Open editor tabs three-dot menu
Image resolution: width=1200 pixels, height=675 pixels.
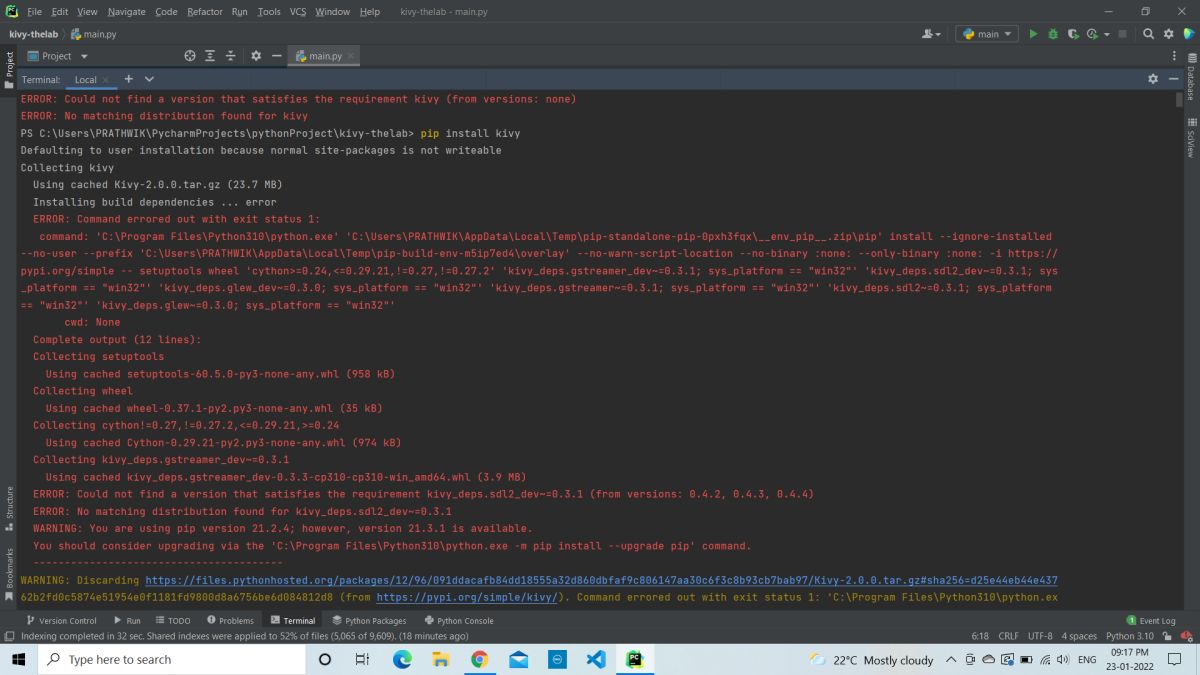(1174, 56)
